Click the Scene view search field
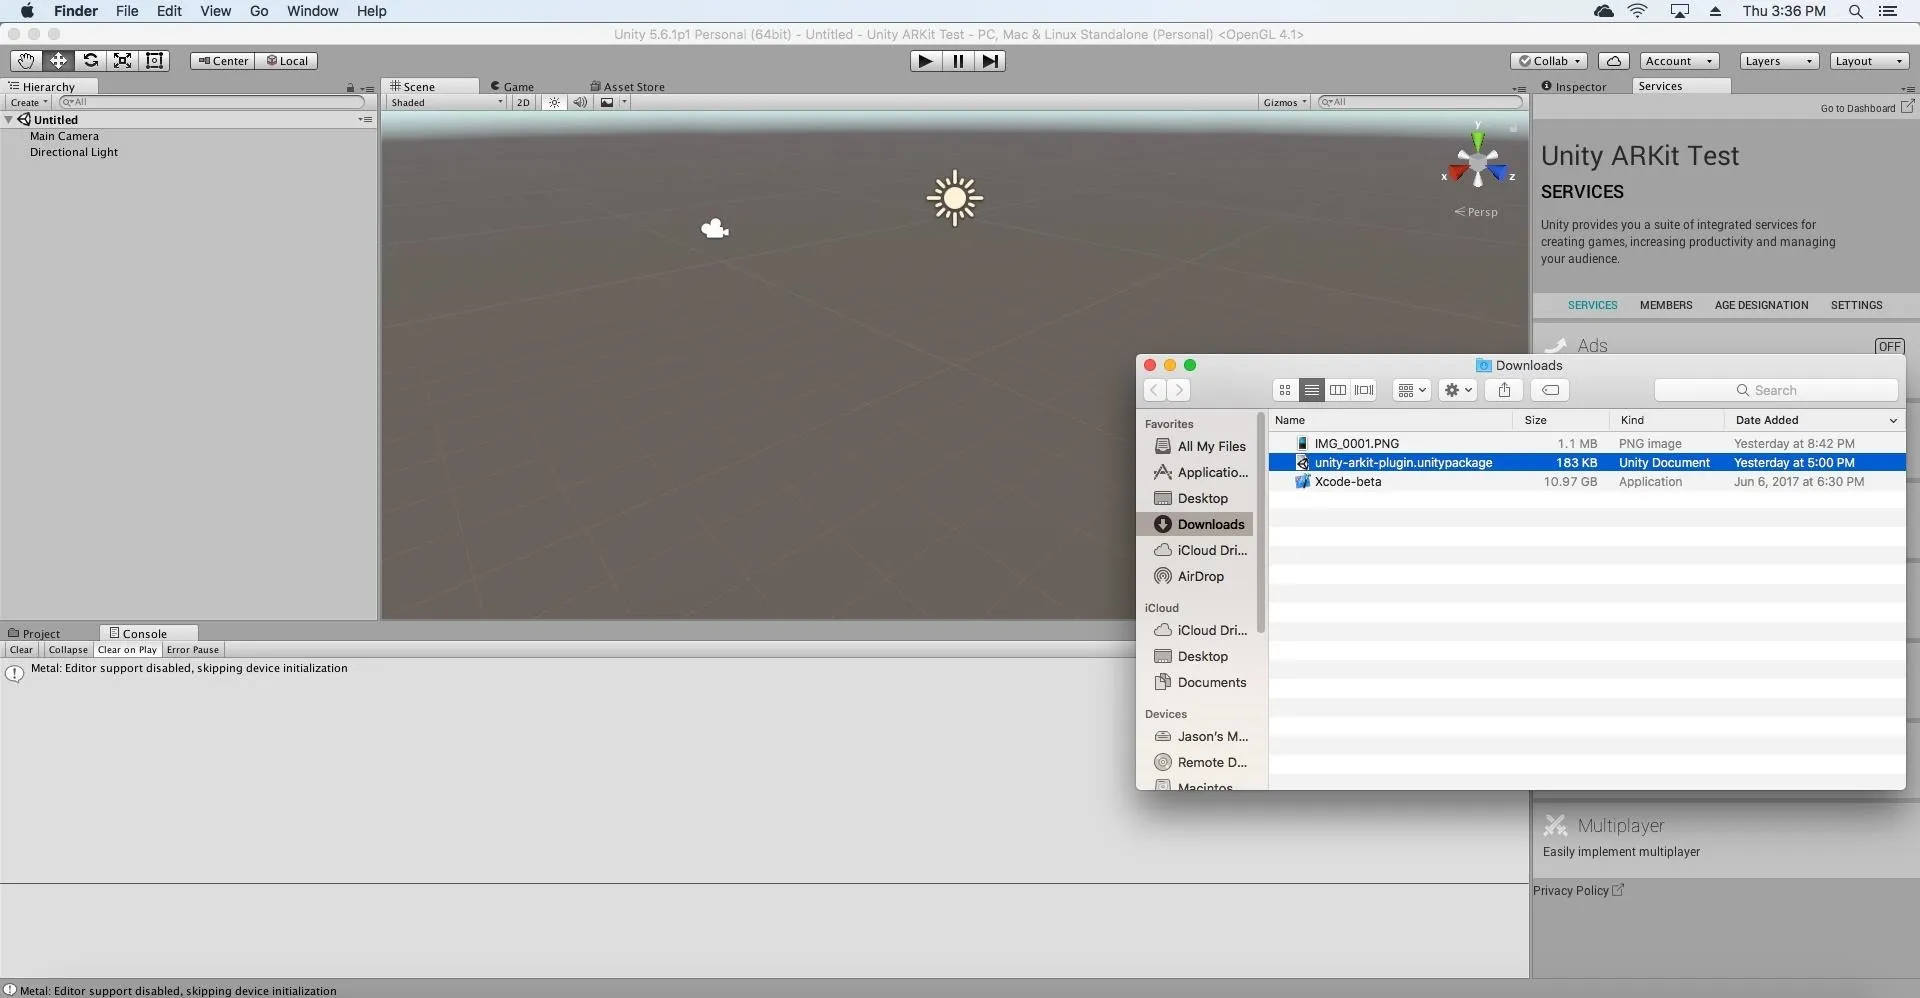This screenshot has width=1920, height=998. [x=1418, y=102]
